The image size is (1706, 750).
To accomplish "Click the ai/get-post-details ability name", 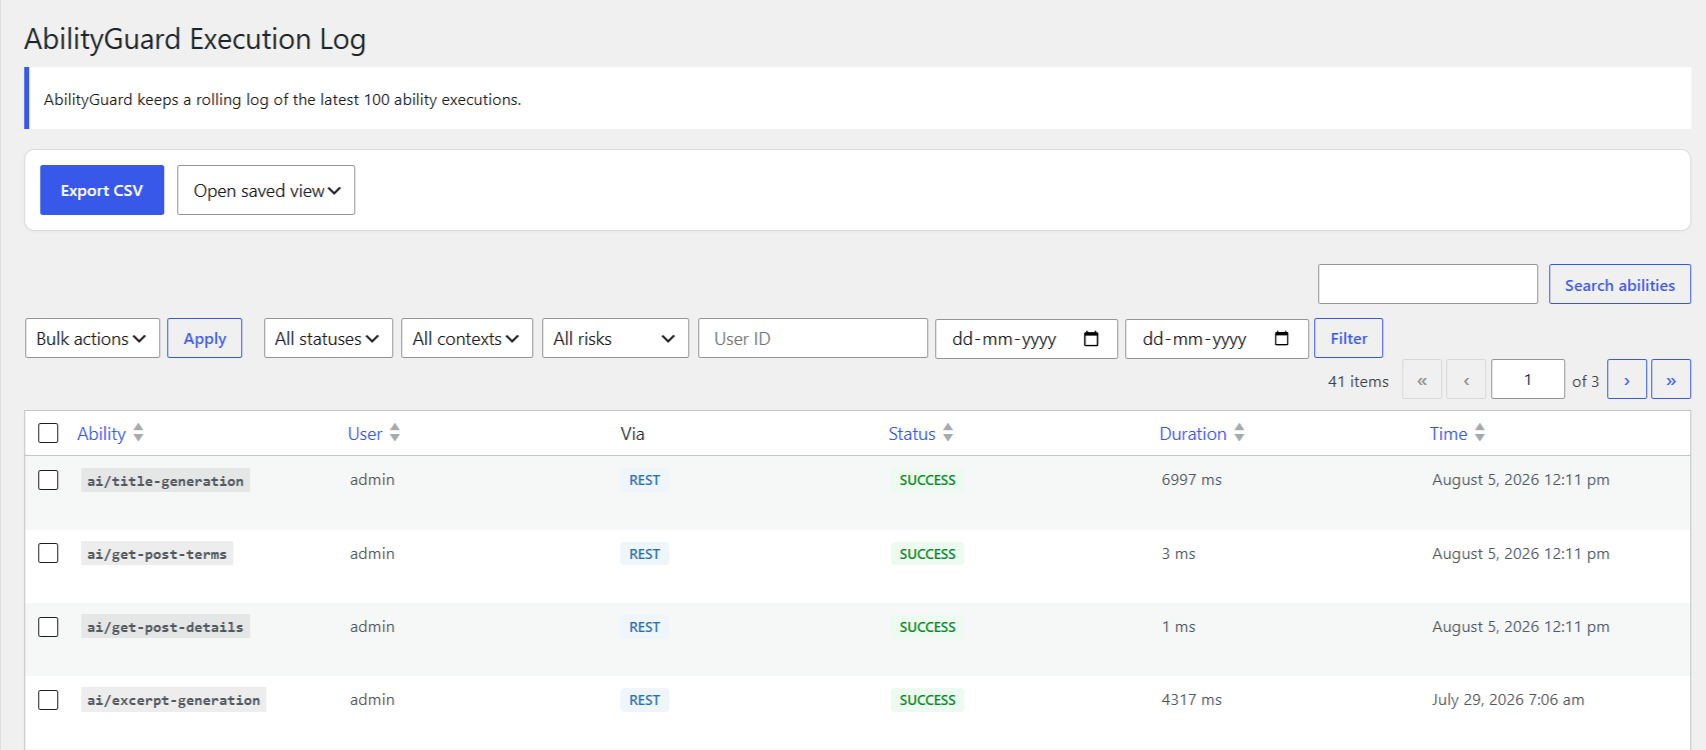I will [x=165, y=627].
